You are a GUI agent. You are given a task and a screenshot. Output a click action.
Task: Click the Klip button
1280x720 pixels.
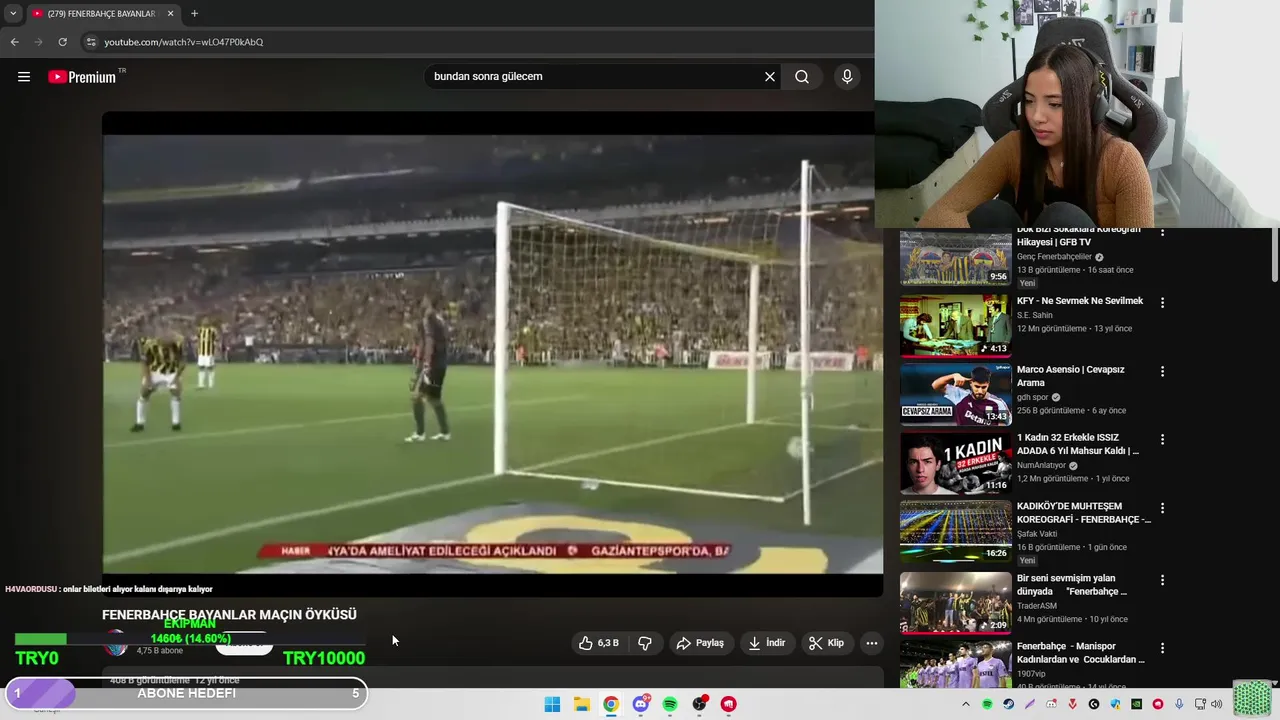click(x=826, y=643)
